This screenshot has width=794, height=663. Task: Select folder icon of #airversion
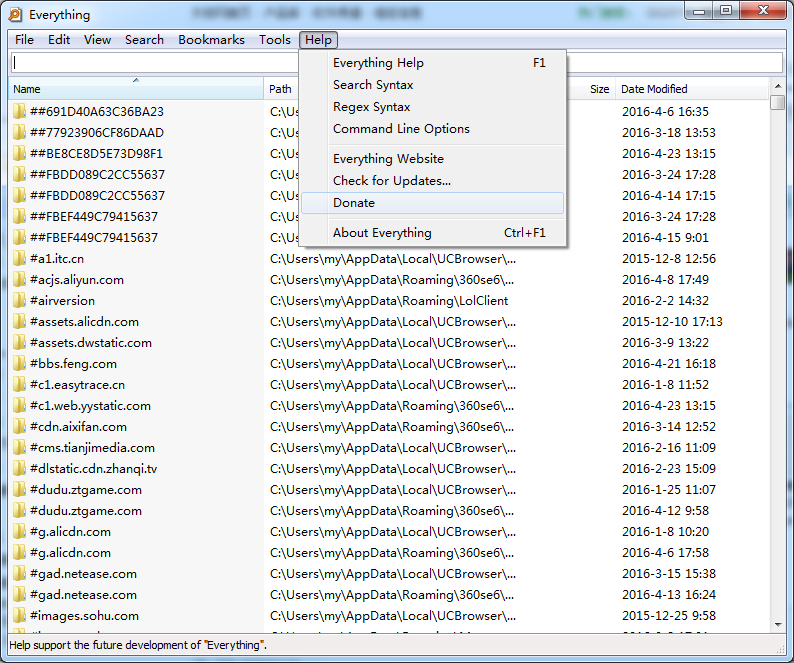coord(19,300)
